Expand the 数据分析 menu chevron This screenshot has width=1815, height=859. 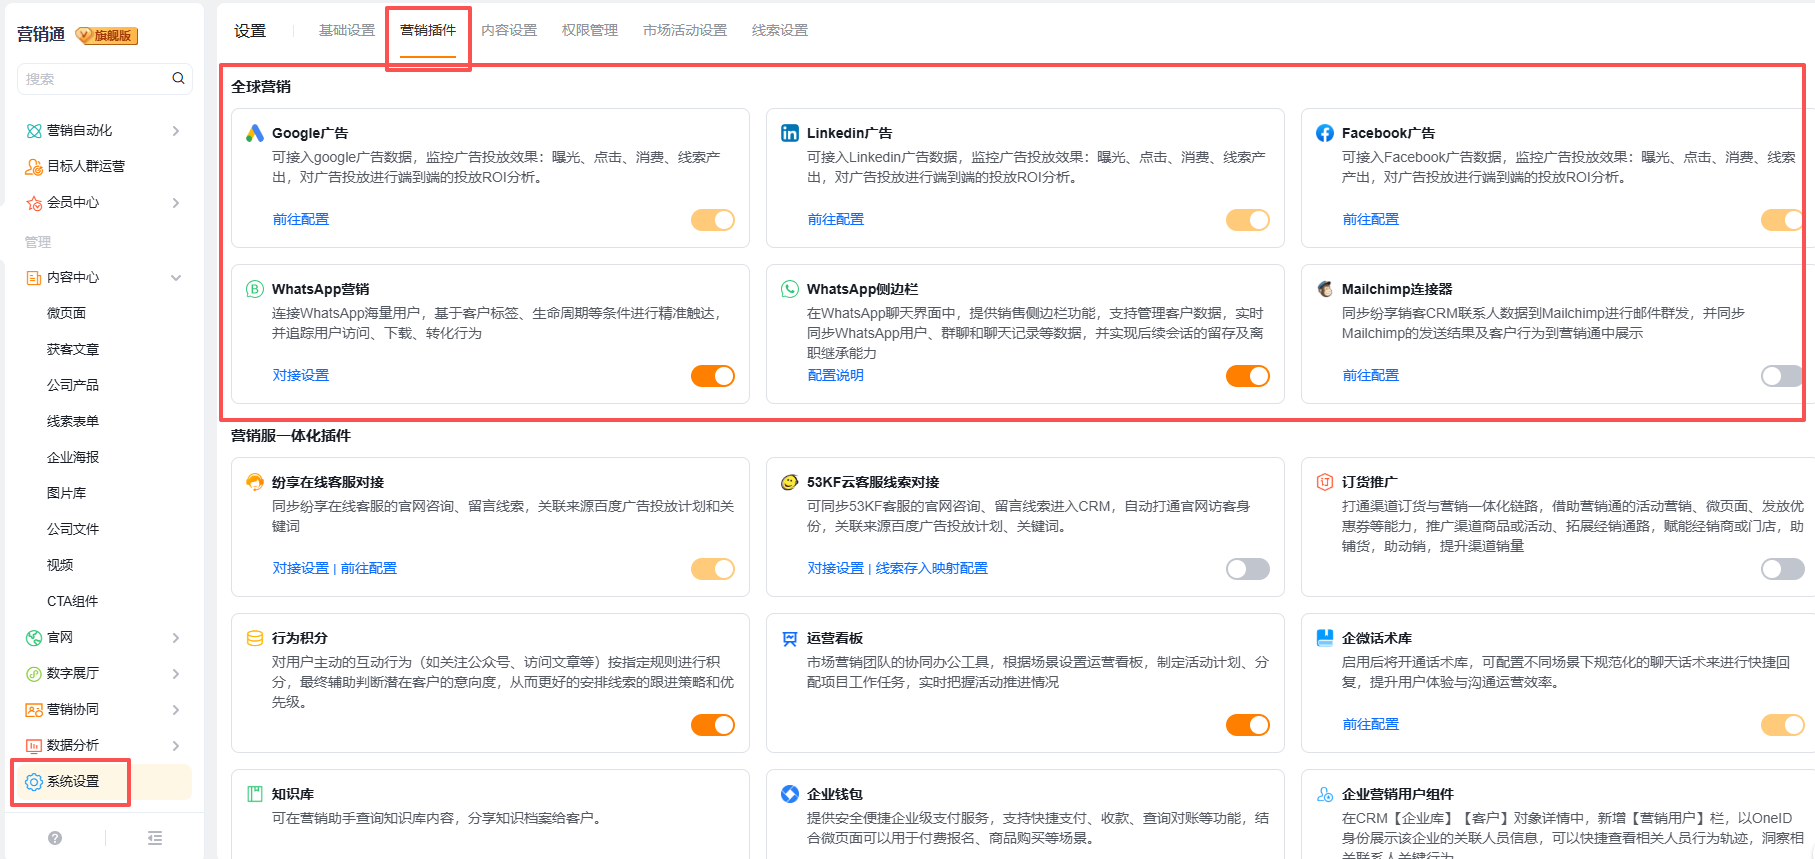coord(176,746)
